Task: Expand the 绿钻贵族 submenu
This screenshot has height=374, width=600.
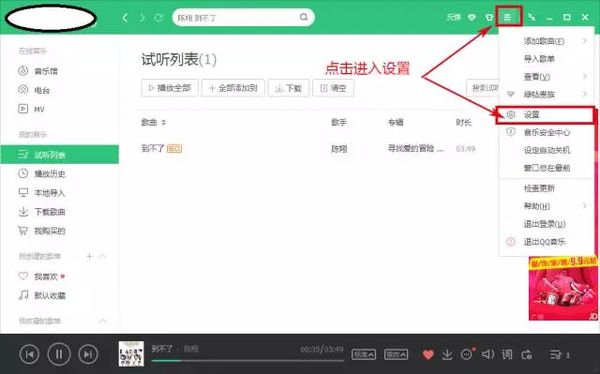Action: (585, 94)
